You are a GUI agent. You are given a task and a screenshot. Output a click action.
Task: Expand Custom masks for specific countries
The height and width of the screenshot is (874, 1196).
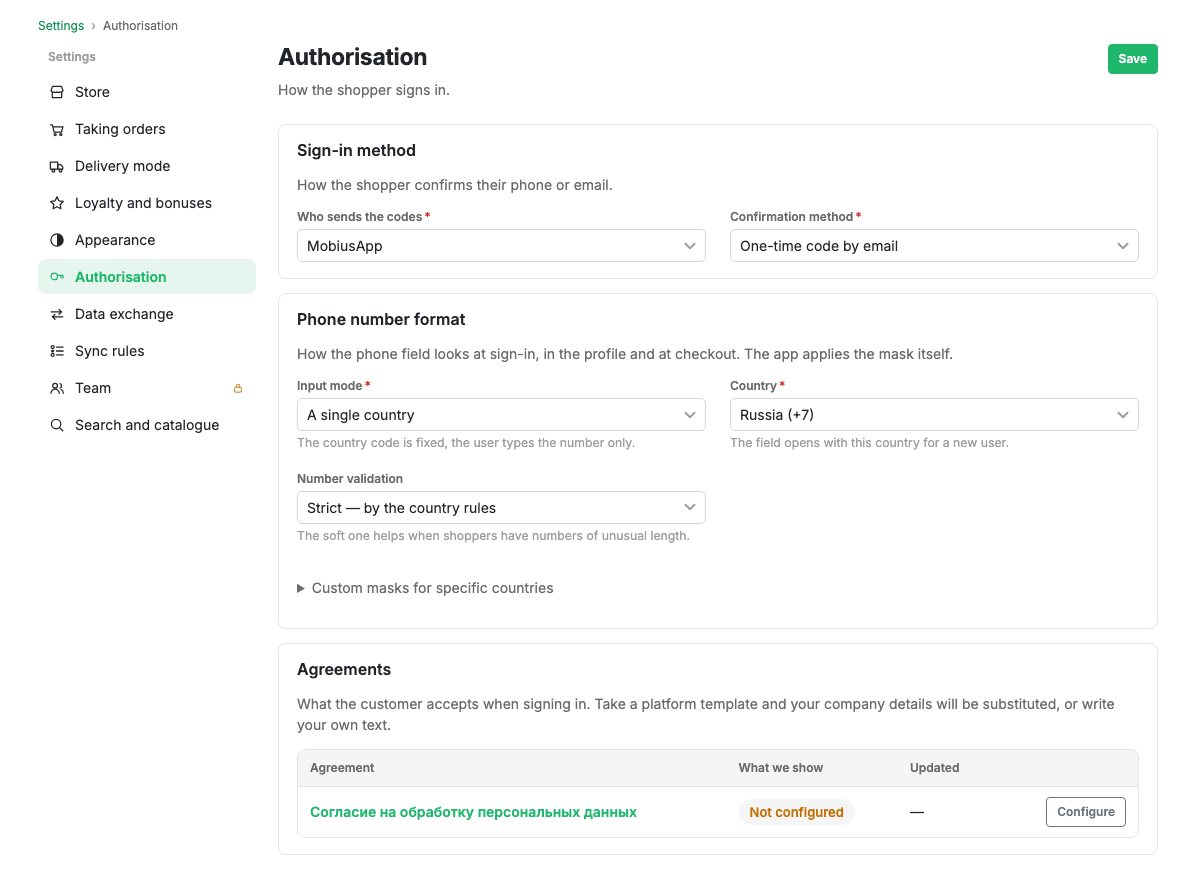coord(425,588)
